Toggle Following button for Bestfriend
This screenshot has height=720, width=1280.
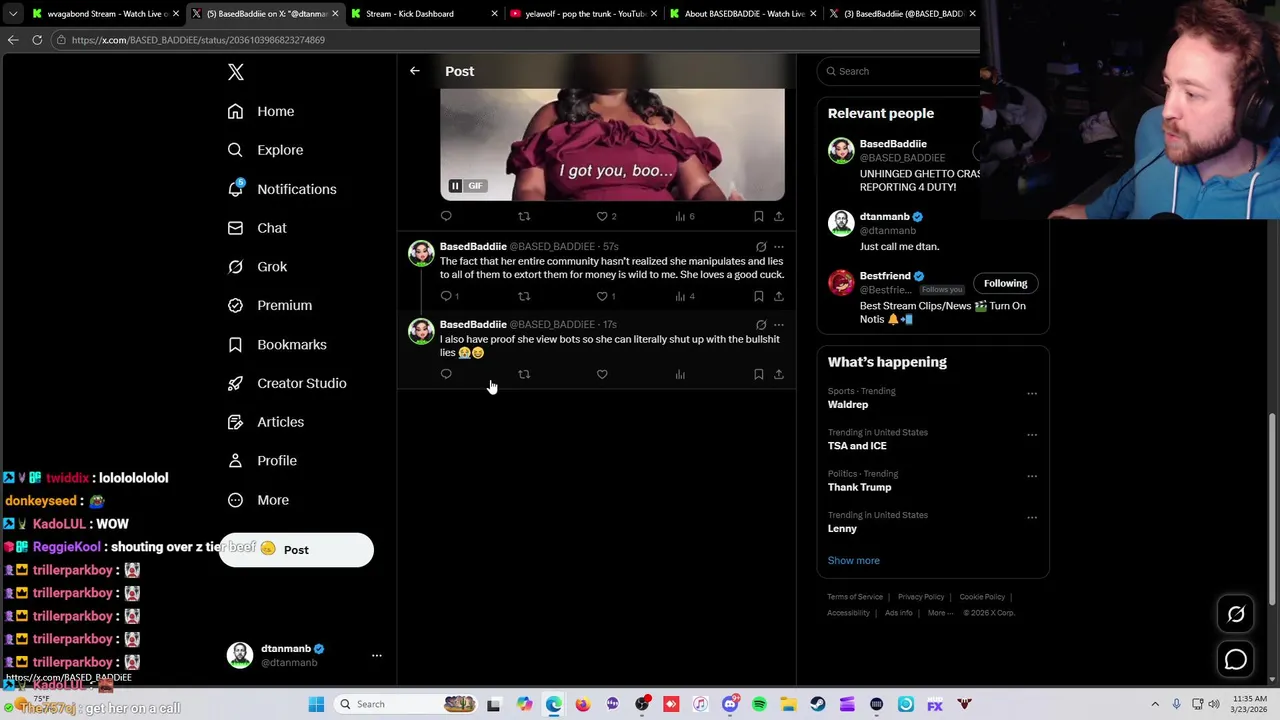pos(1005,283)
